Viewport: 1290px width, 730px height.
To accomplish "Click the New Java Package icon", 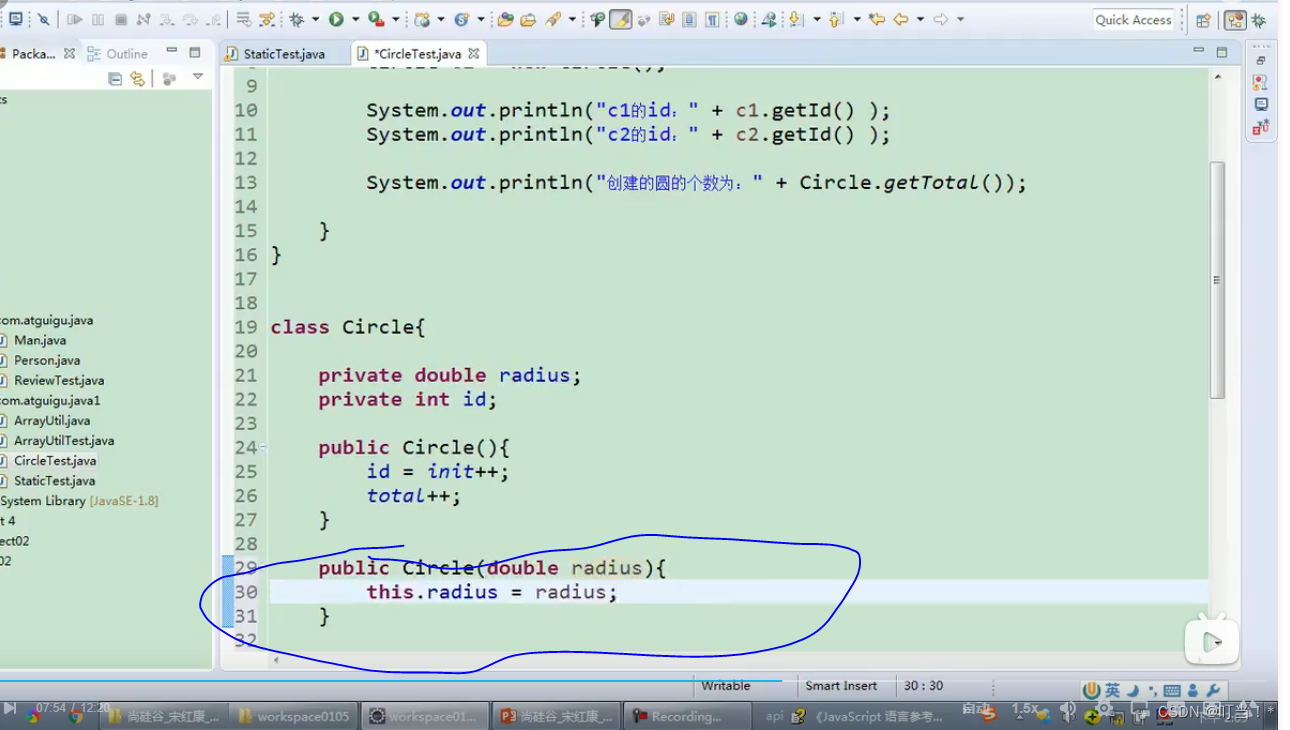I will point(423,19).
